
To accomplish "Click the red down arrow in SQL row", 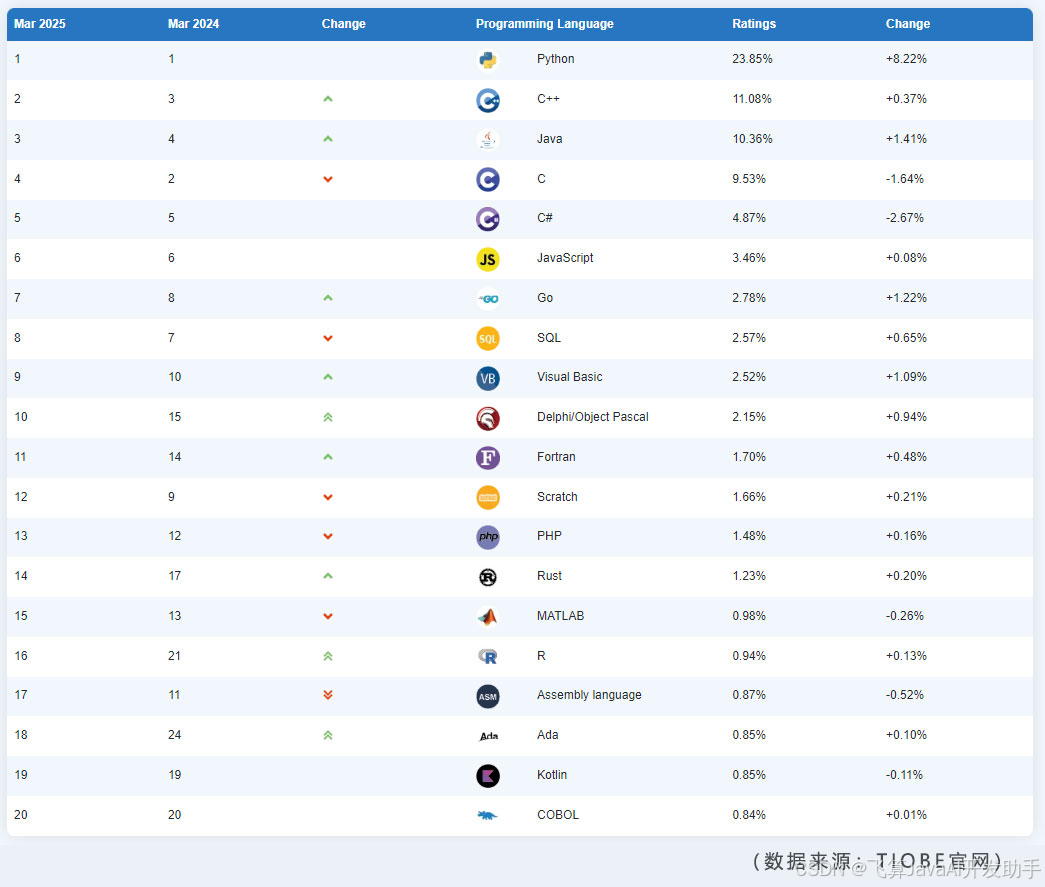I will click(327, 338).
